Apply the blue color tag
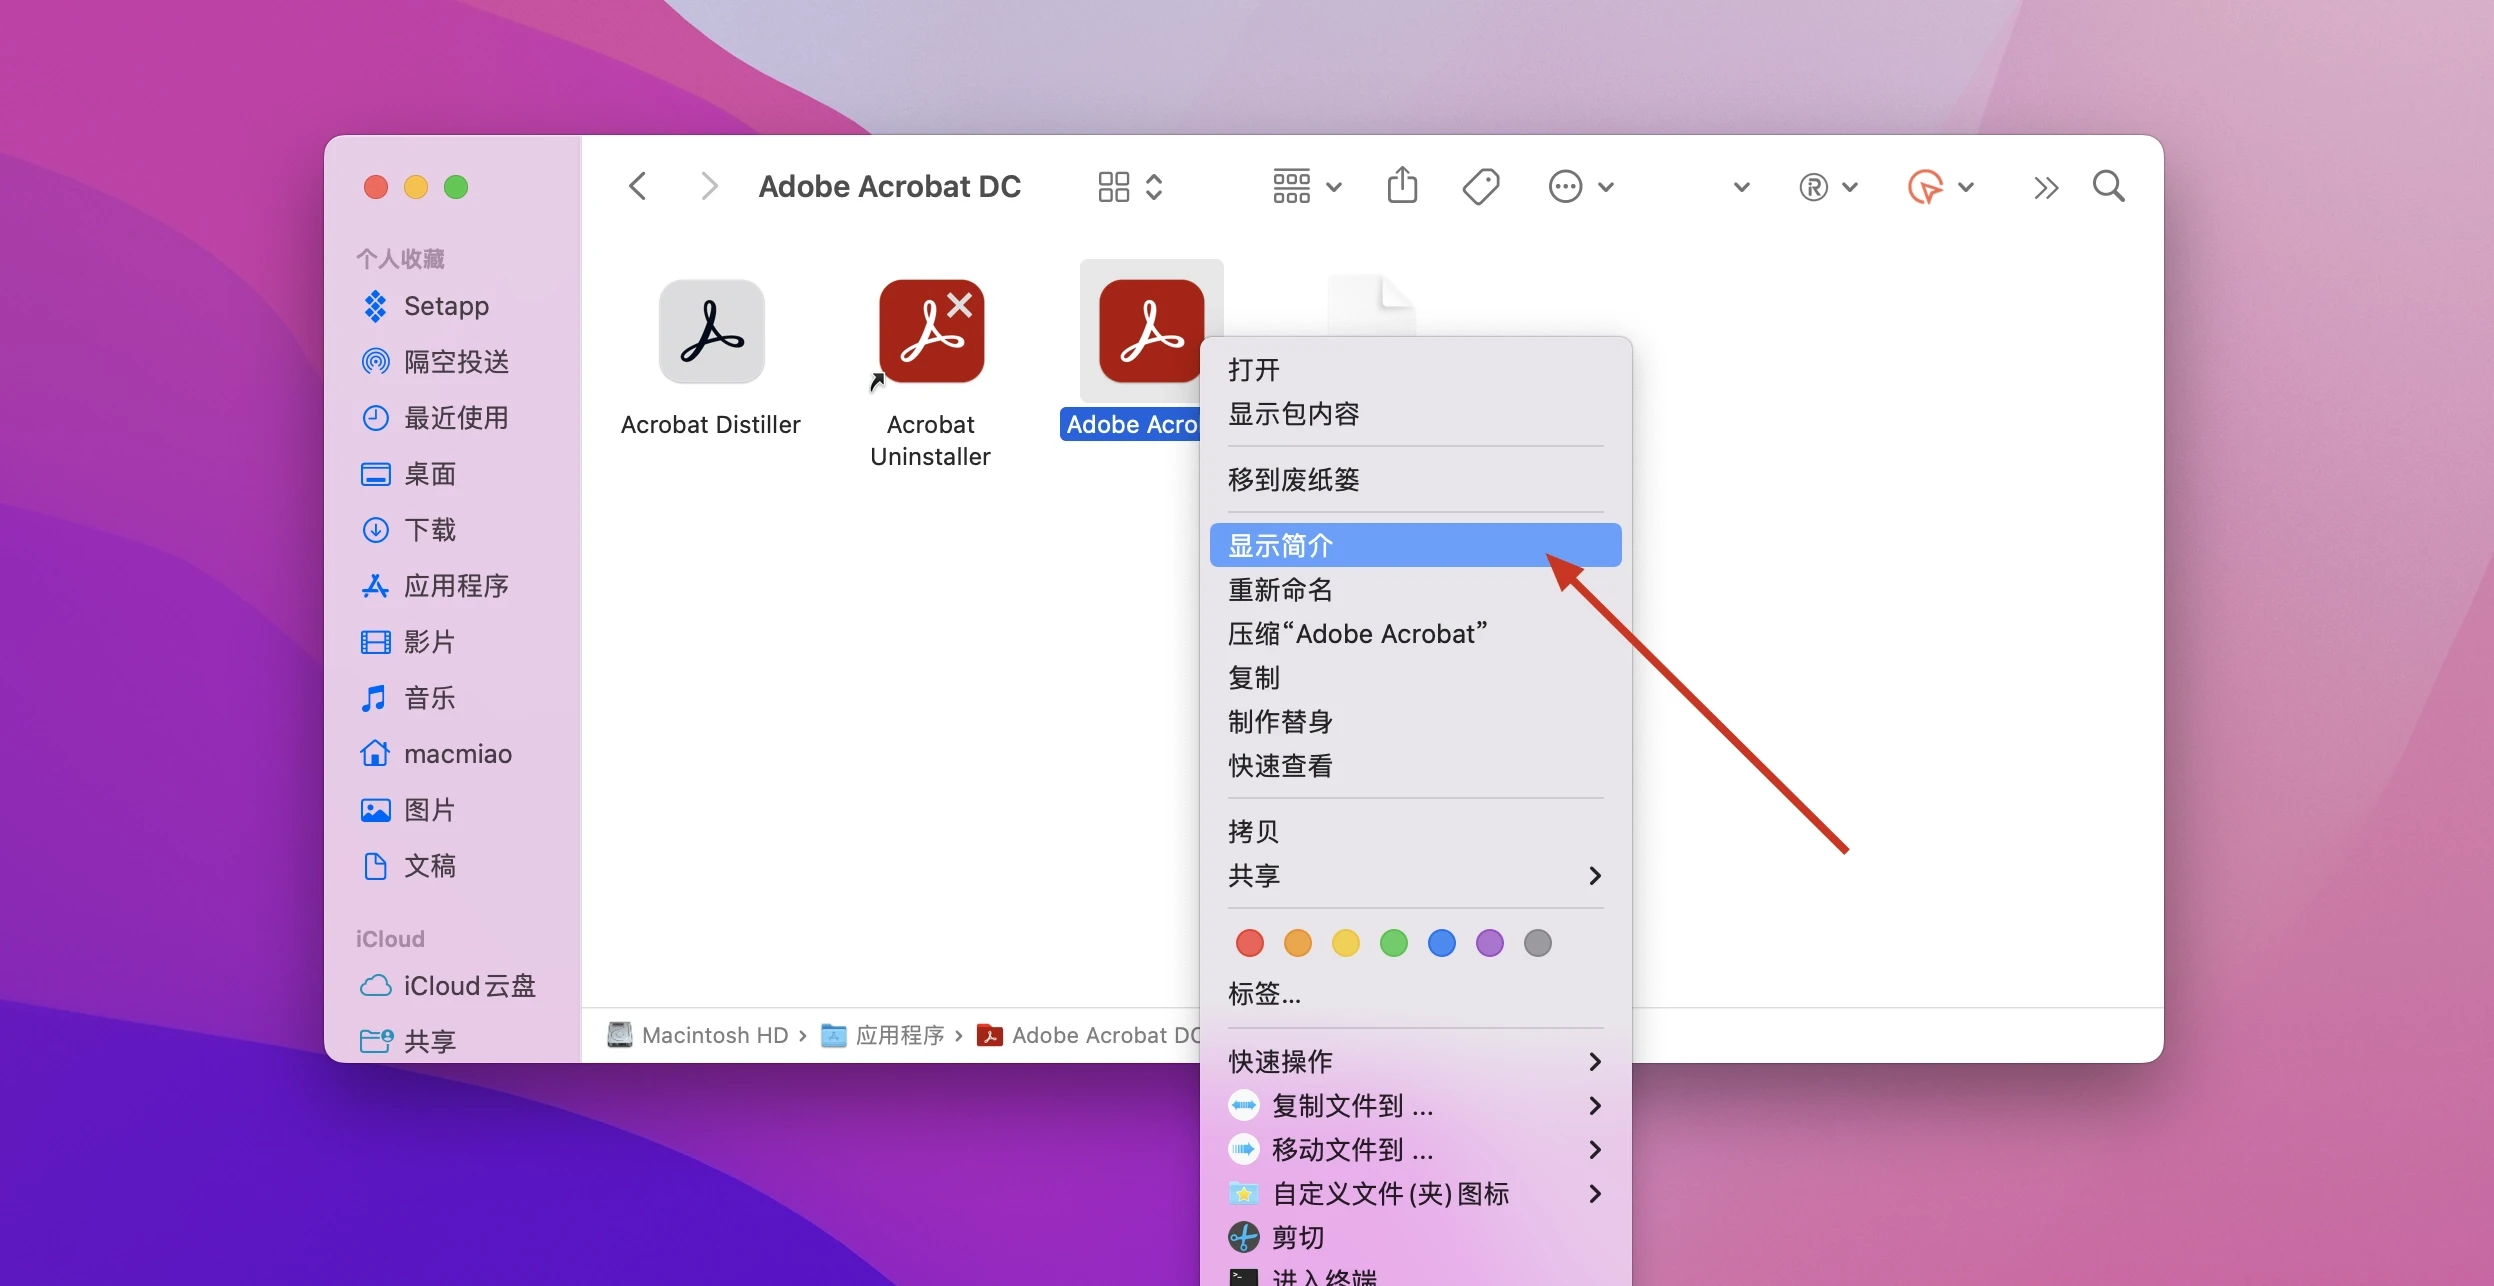2494x1286 pixels. coord(1441,943)
